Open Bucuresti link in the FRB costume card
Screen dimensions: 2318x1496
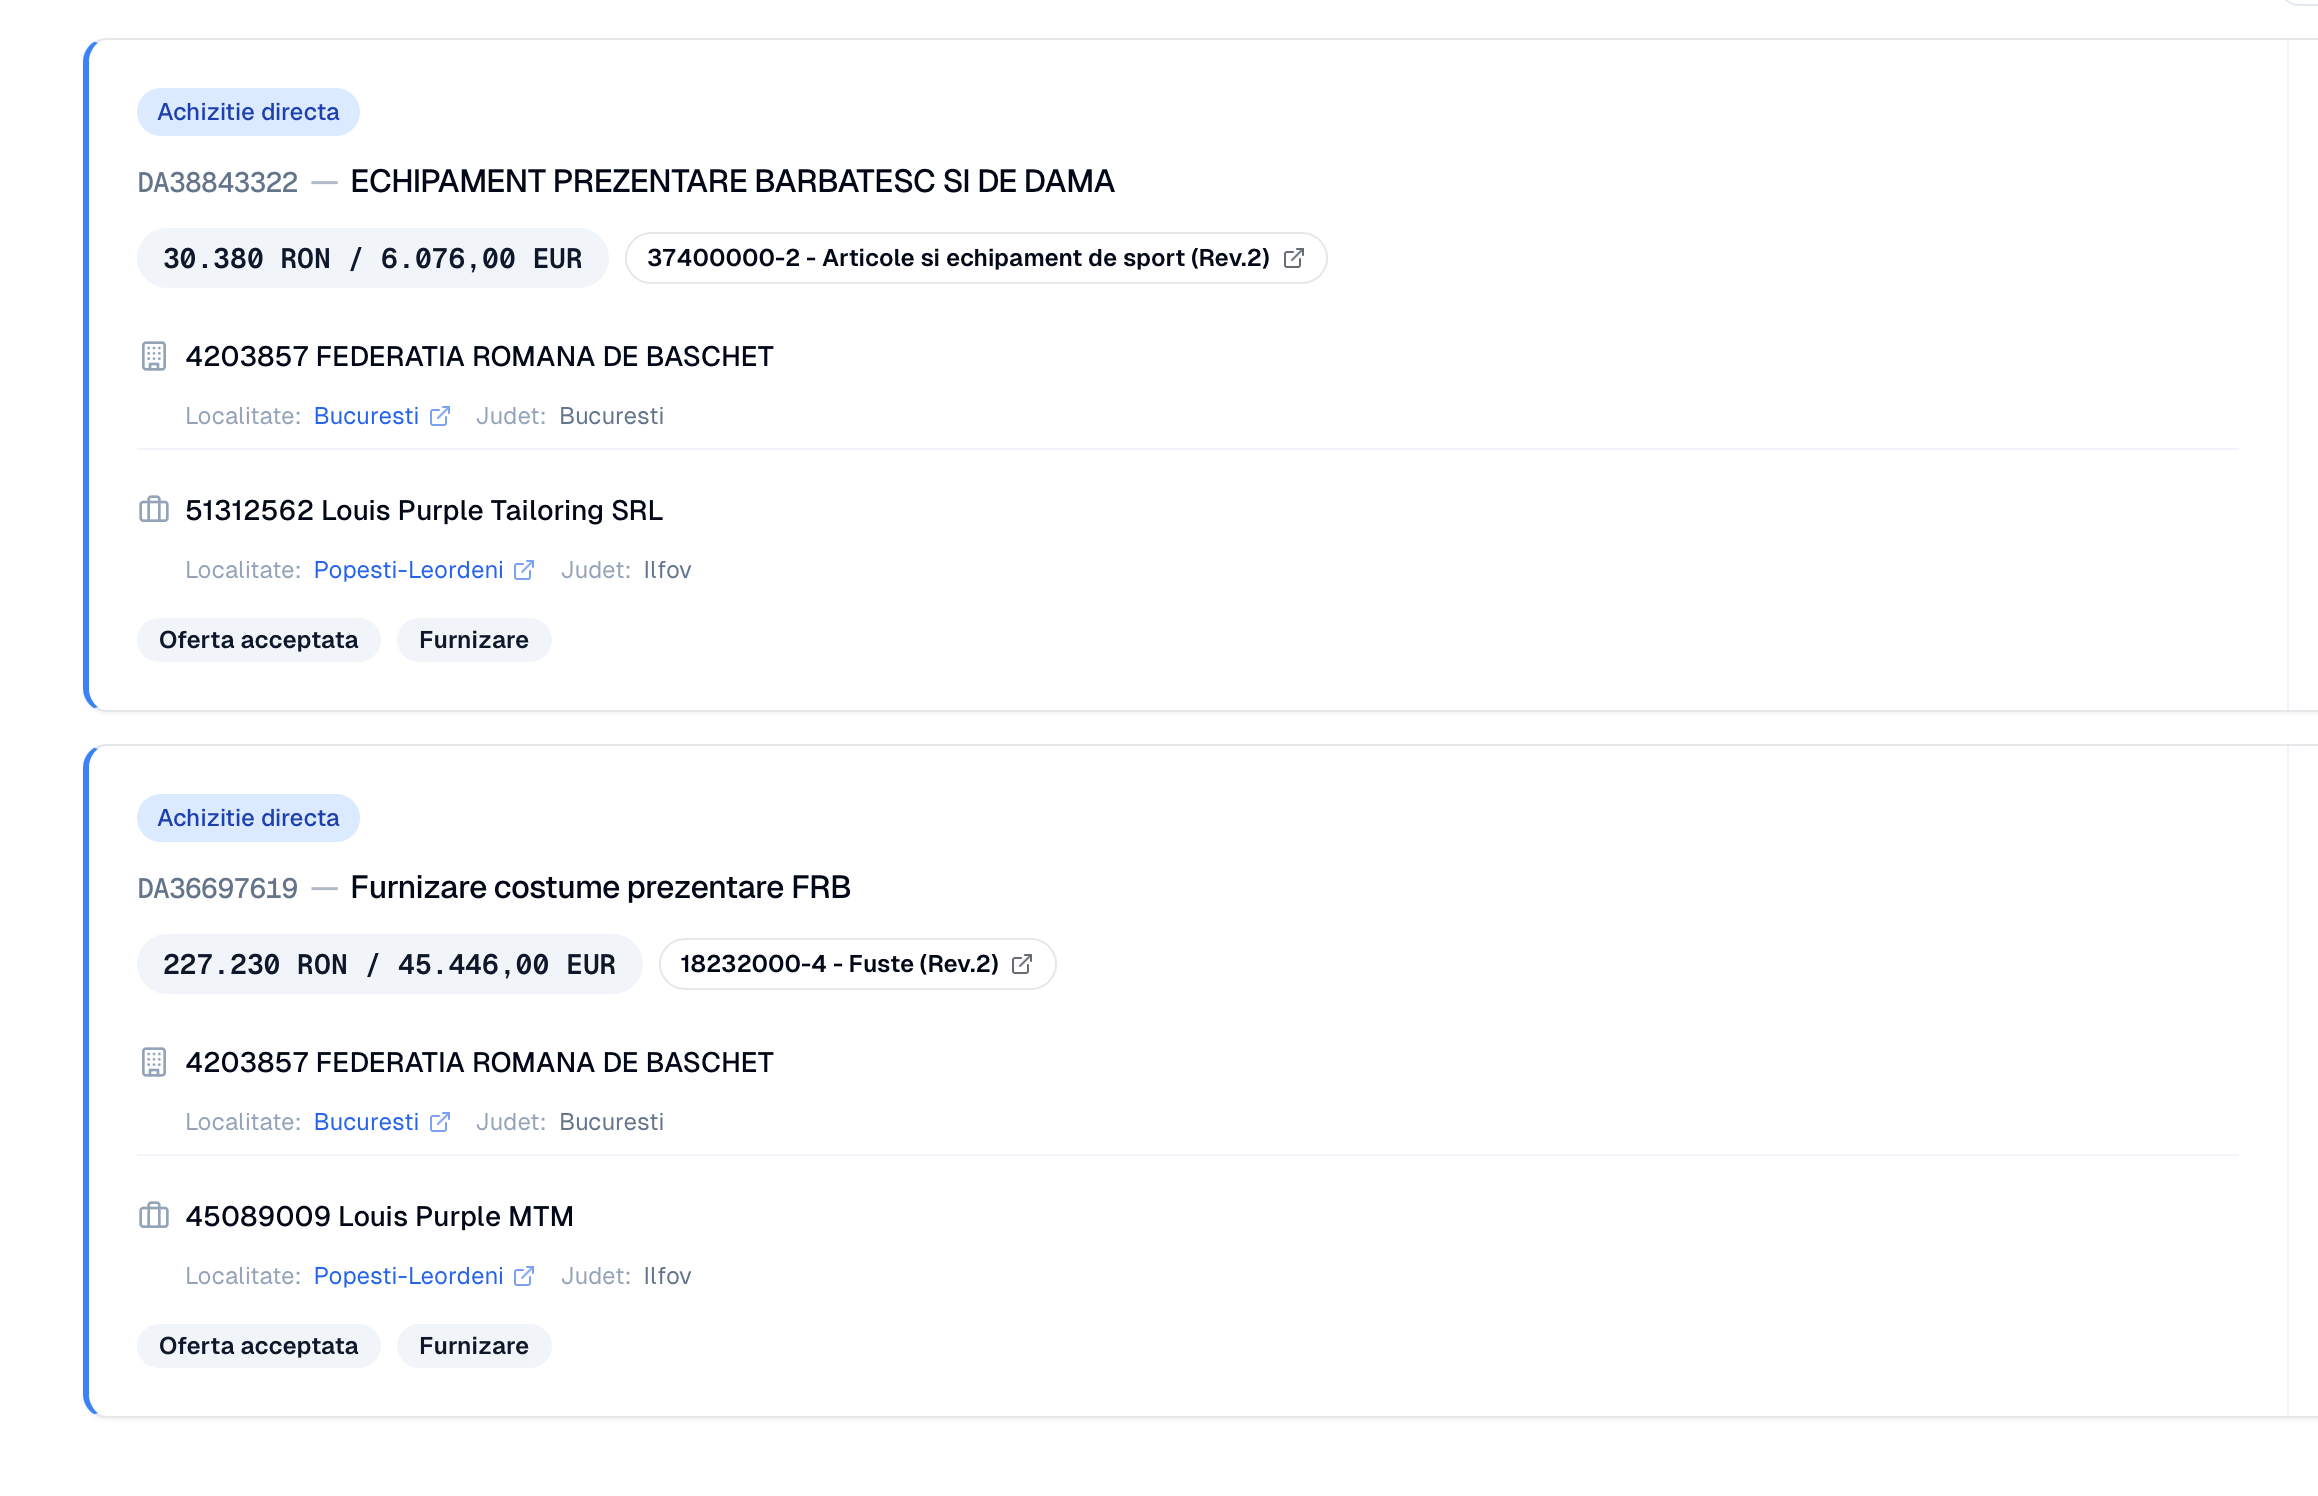pyautogui.click(x=366, y=1122)
